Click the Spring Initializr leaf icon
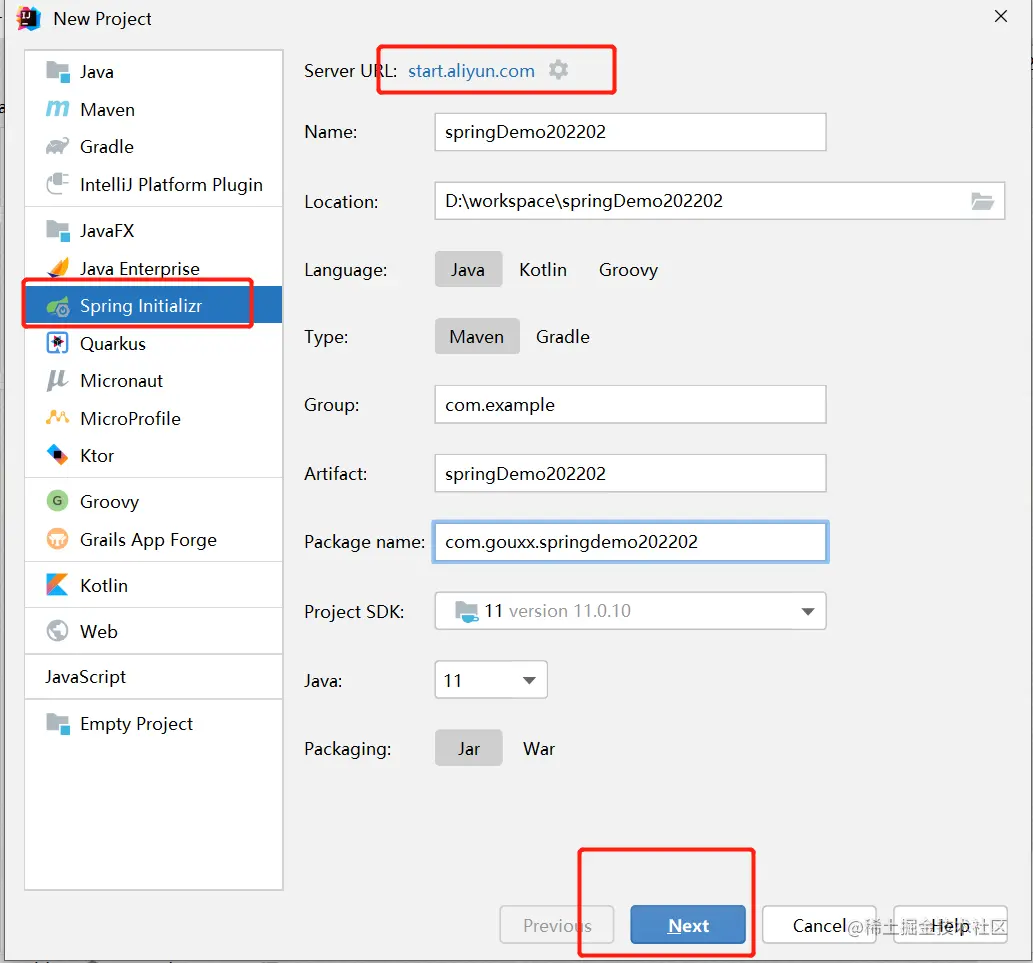 click(58, 306)
